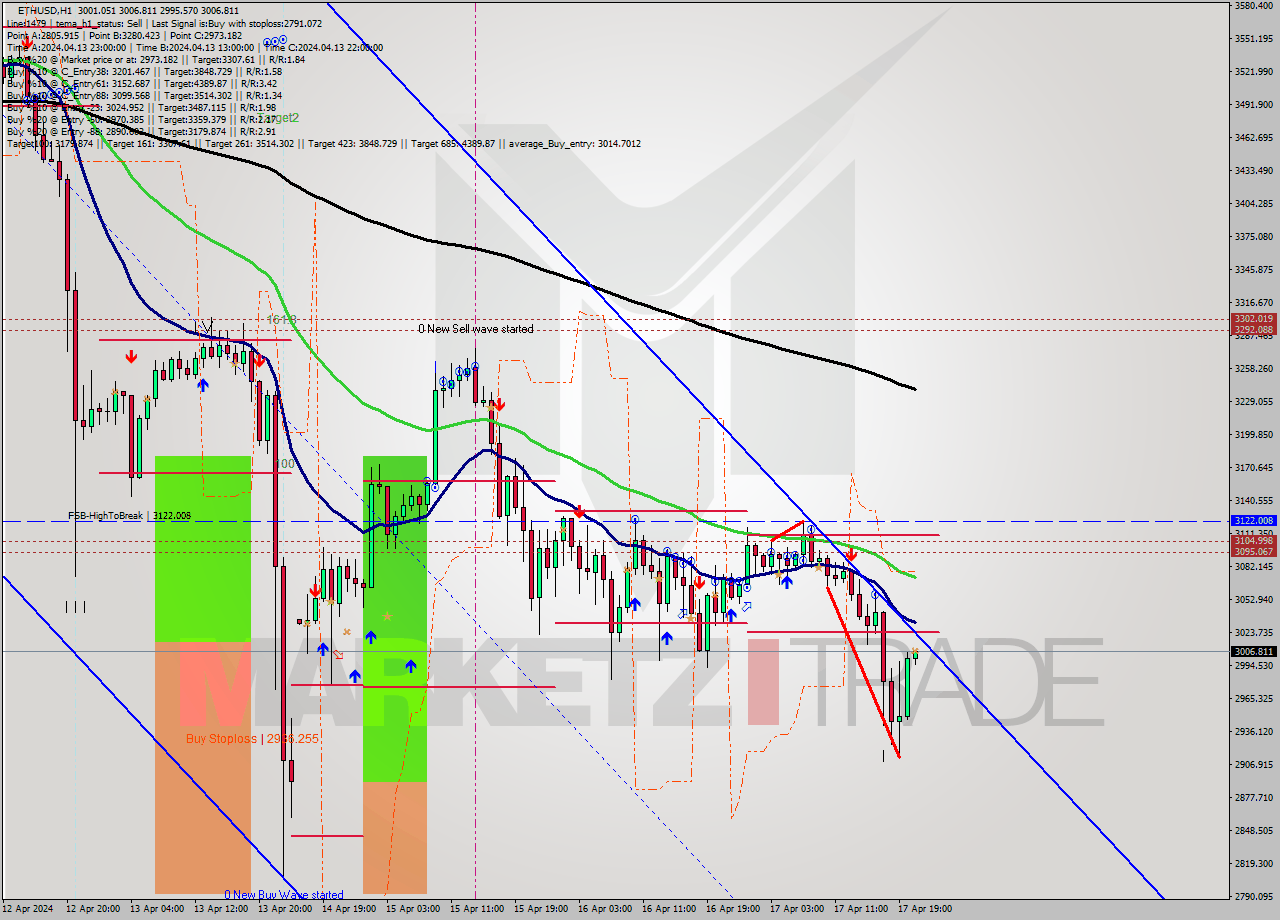Click the 'FSB-HighToBreak | 3122.008' label
Screen dimensions: 1280x920
point(129,516)
